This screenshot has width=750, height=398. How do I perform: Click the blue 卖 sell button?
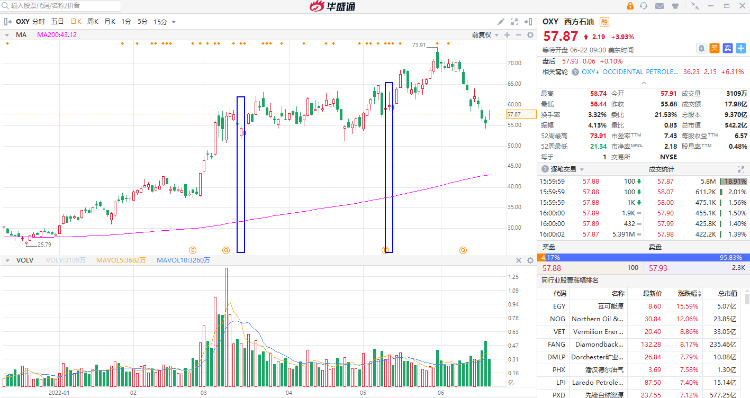(x=728, y=48)
